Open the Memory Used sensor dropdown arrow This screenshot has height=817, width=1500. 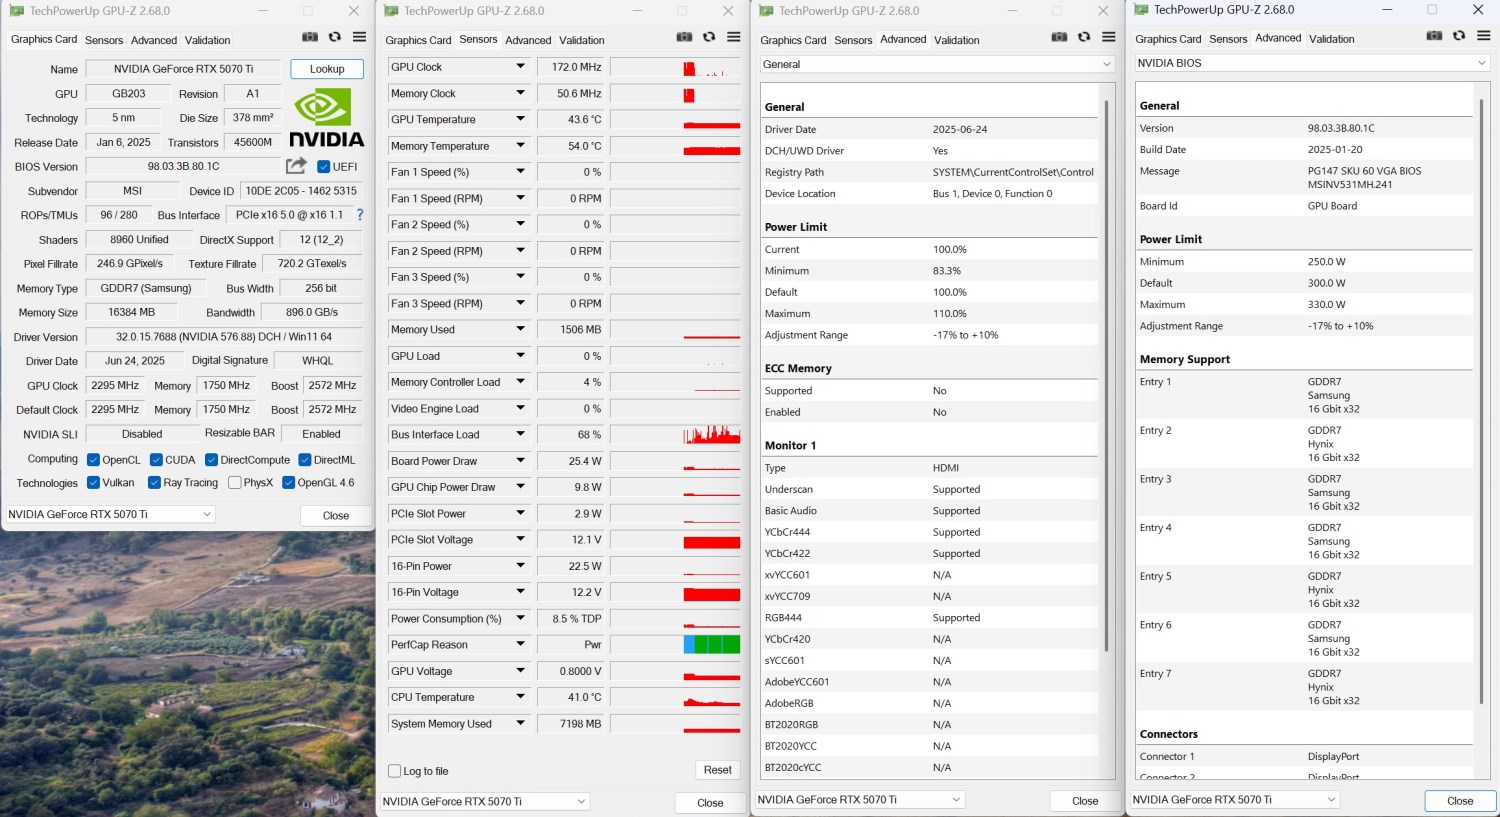[x=520, y=330]
